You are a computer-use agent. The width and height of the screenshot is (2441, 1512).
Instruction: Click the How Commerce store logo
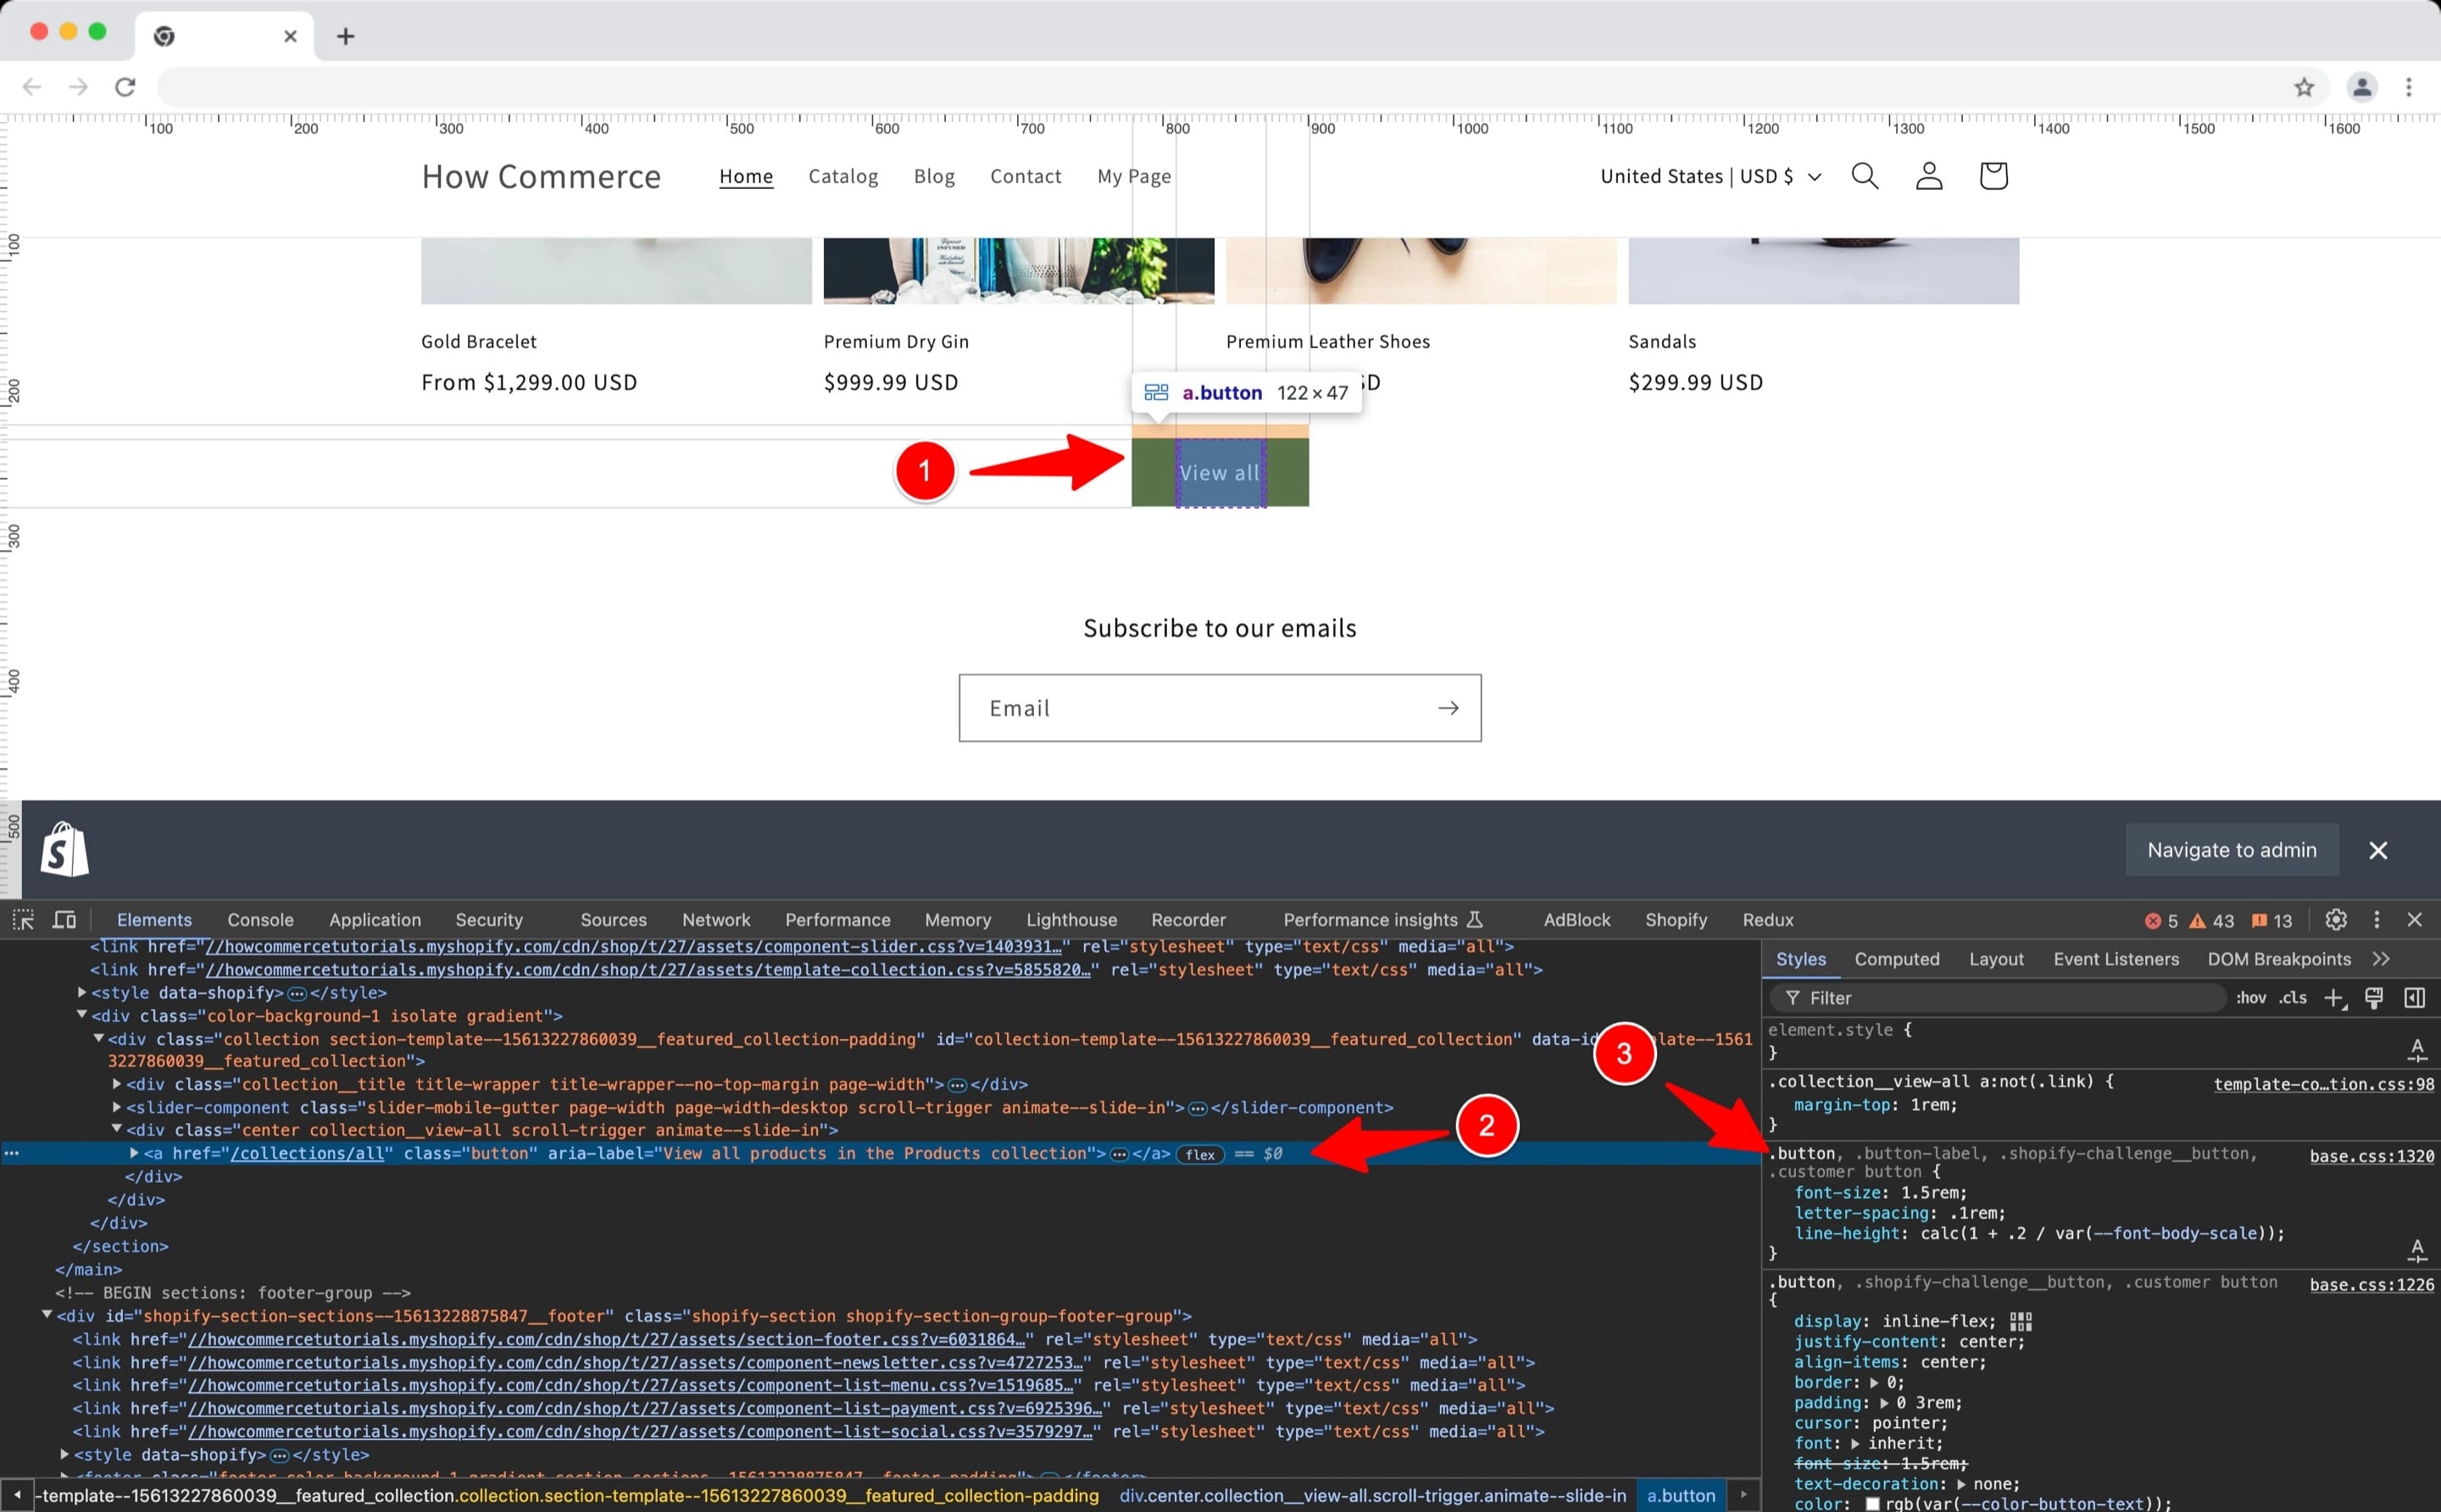click(541, 177)
